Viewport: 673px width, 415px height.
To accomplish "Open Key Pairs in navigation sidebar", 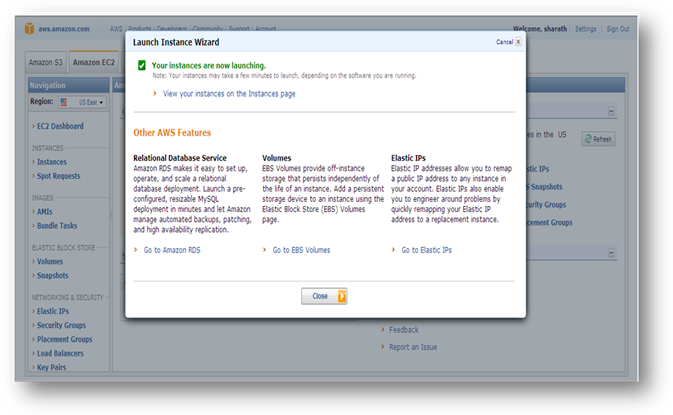I will tap(54, 368).
